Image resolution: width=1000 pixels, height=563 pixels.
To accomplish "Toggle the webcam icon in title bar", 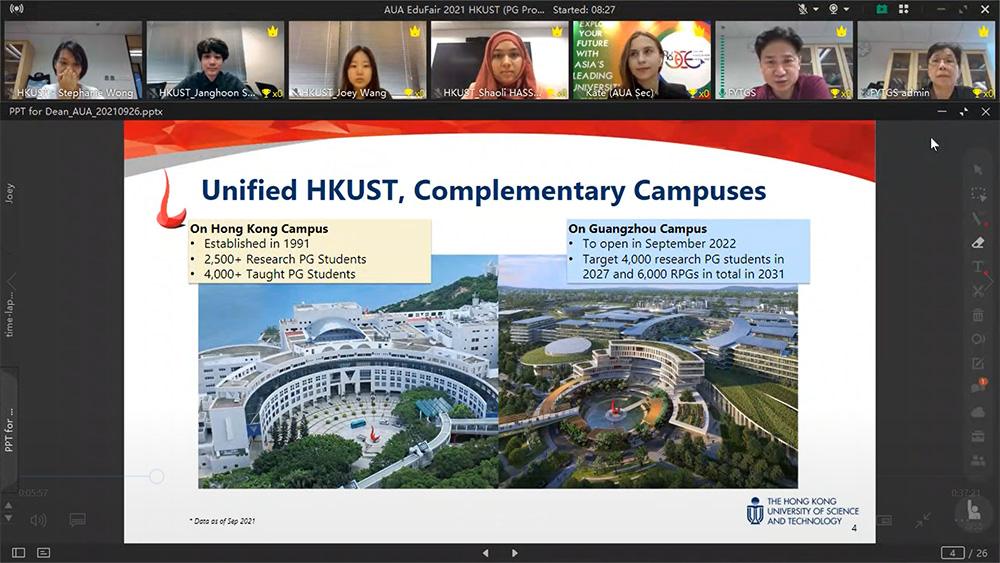I will pos(833,9).
